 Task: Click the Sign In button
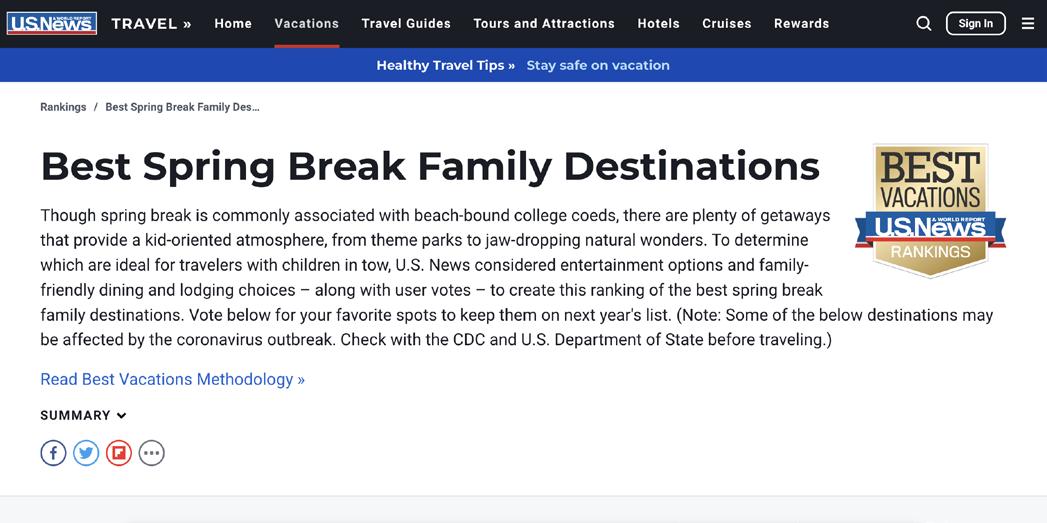point(975,23)
